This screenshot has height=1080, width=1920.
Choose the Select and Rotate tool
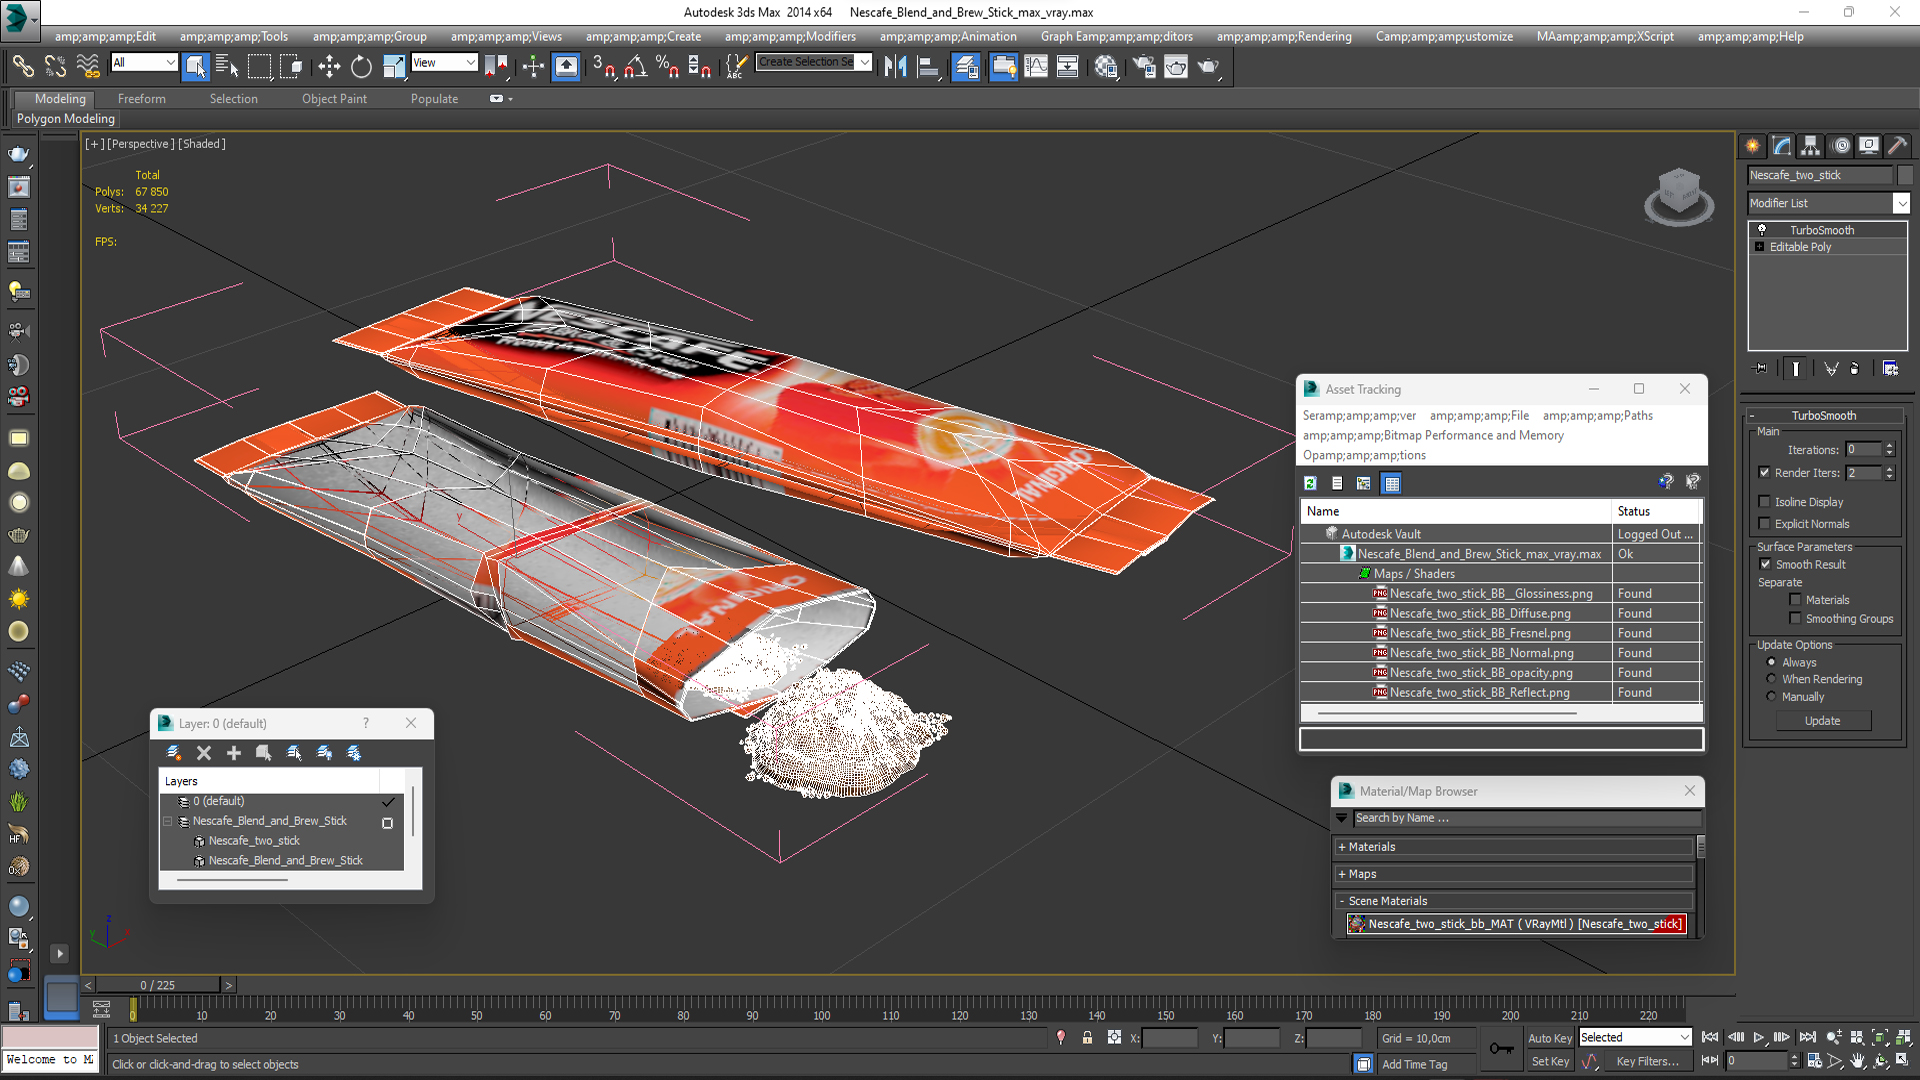pos(361,66)
